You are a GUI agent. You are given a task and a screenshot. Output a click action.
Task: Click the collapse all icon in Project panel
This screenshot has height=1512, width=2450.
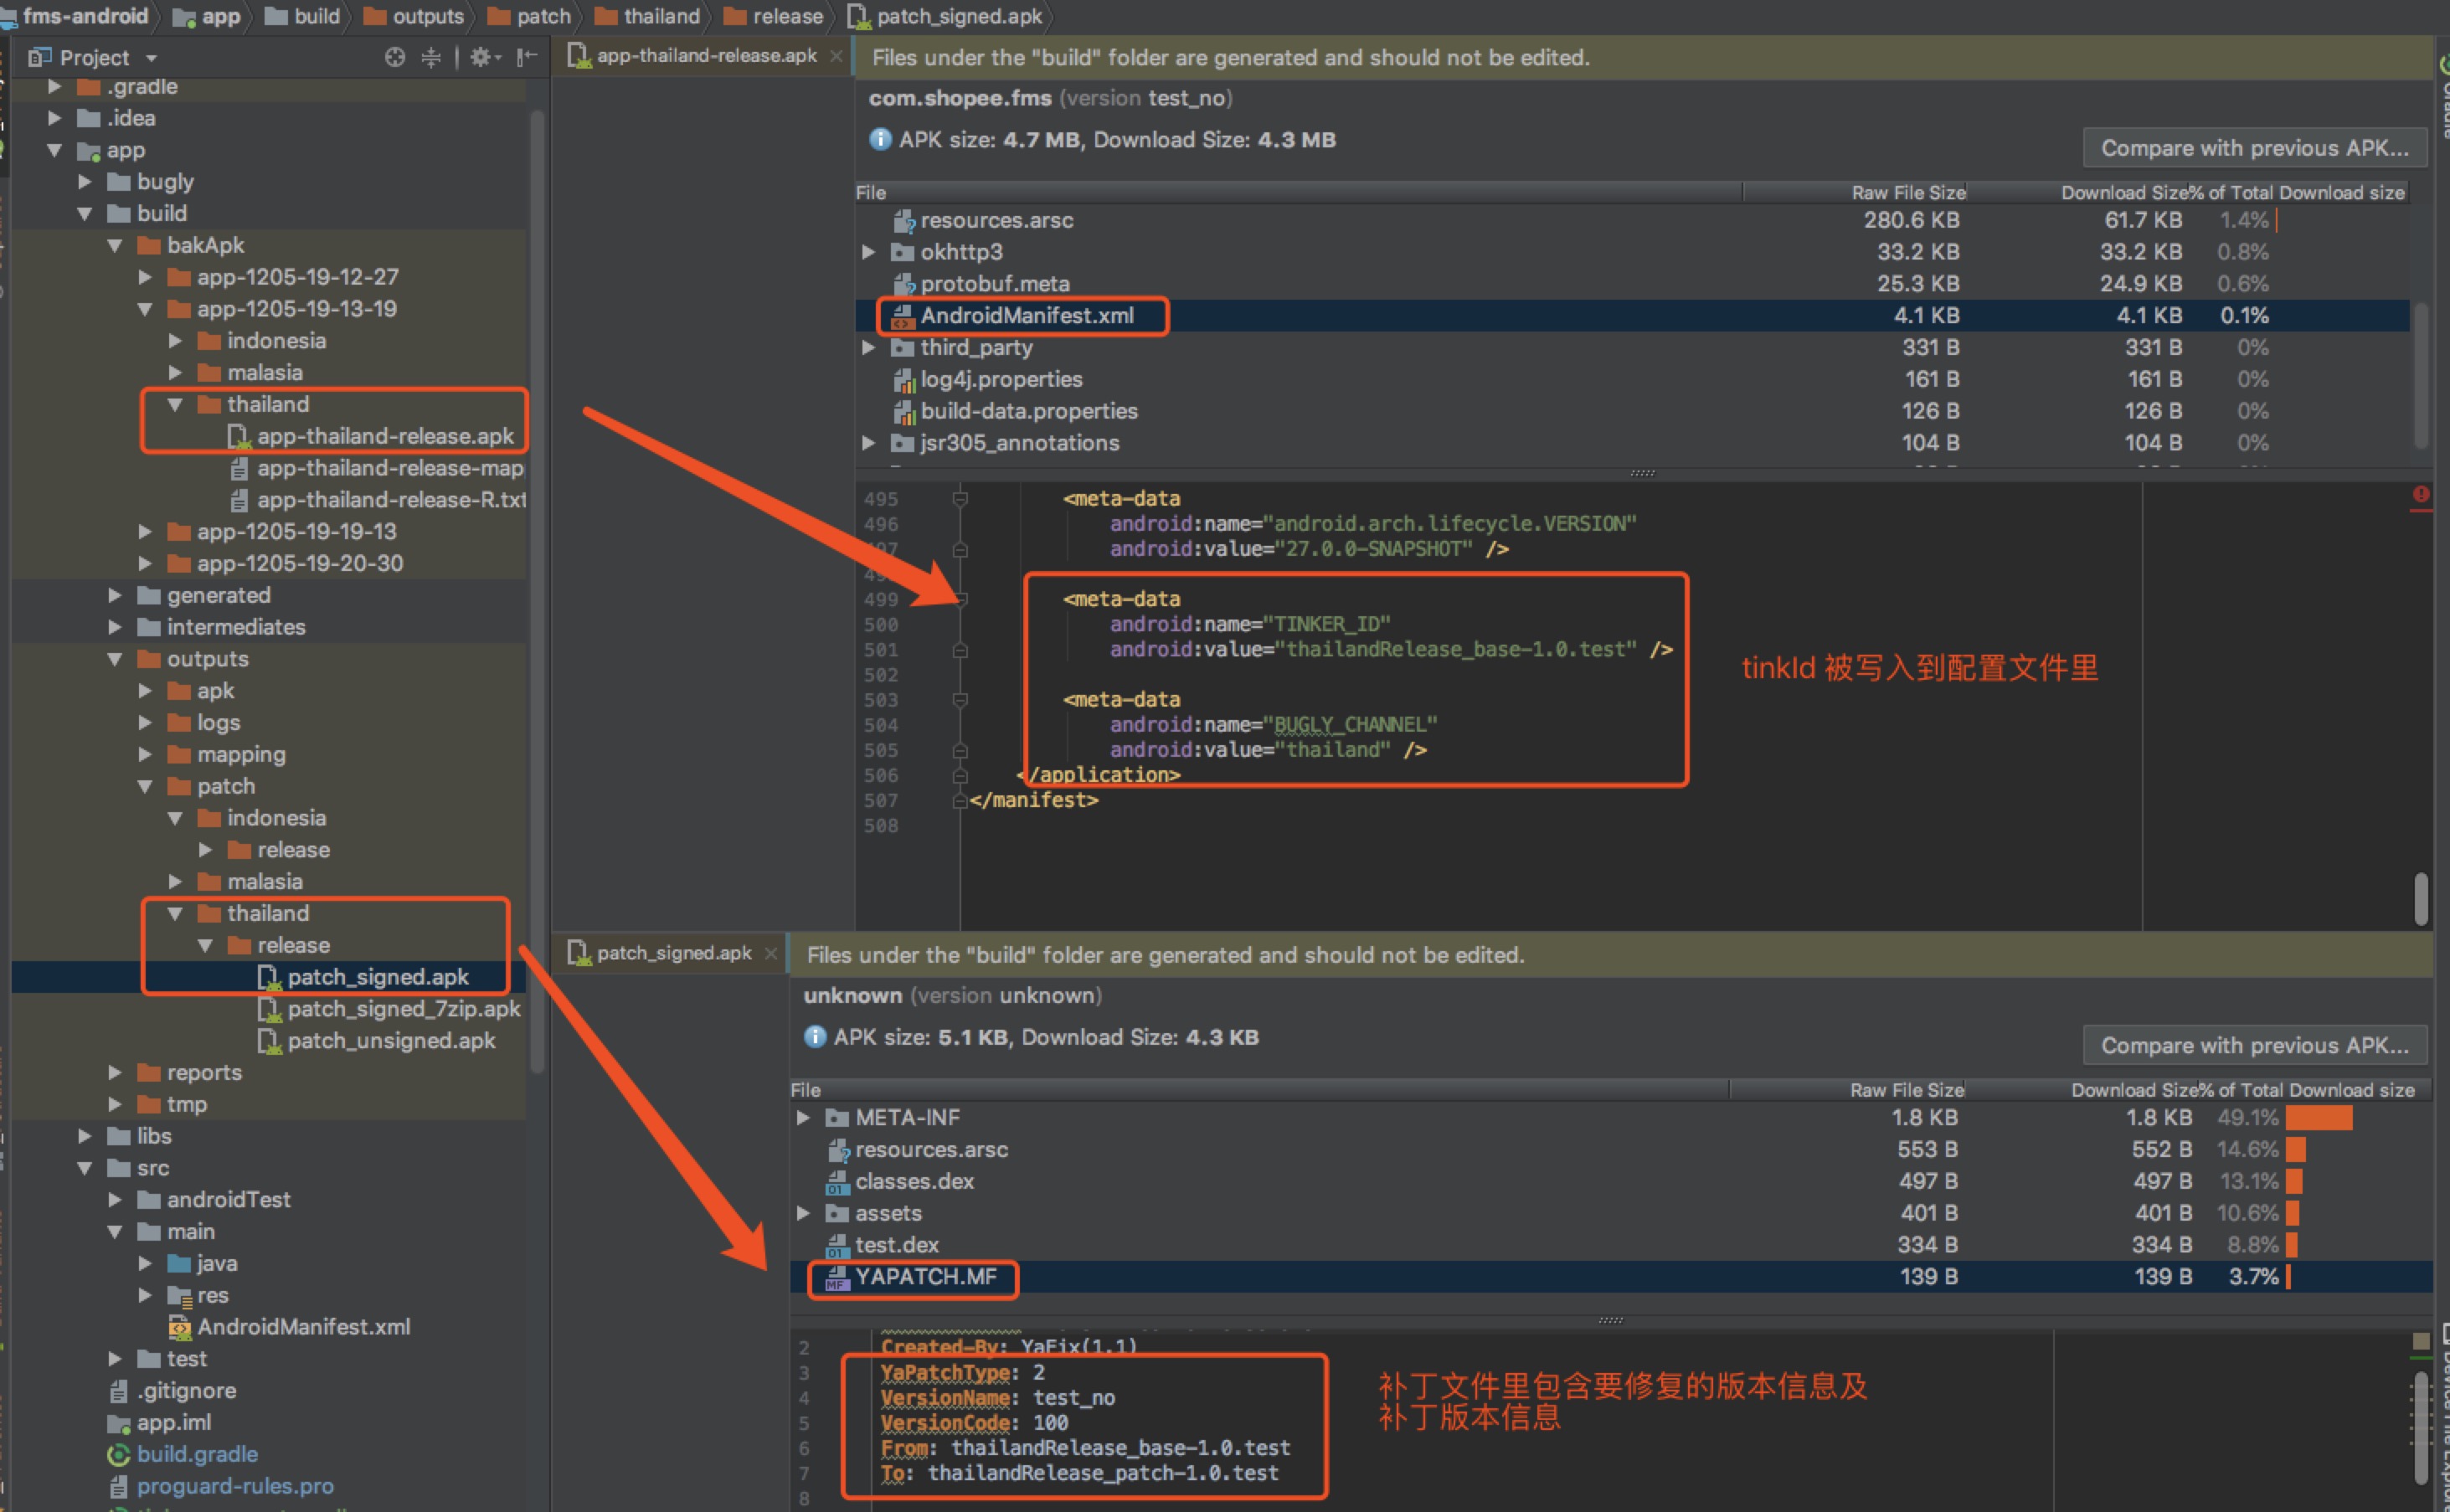[431, 57]
